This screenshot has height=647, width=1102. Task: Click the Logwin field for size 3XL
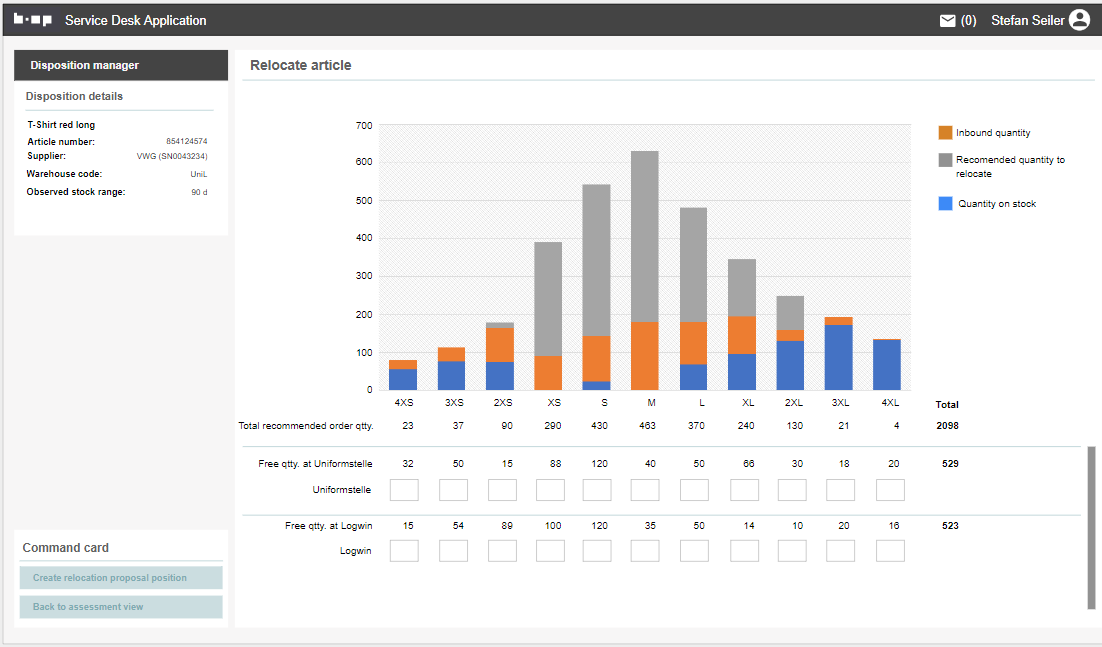pyautogui.click(x=840, y=551)
